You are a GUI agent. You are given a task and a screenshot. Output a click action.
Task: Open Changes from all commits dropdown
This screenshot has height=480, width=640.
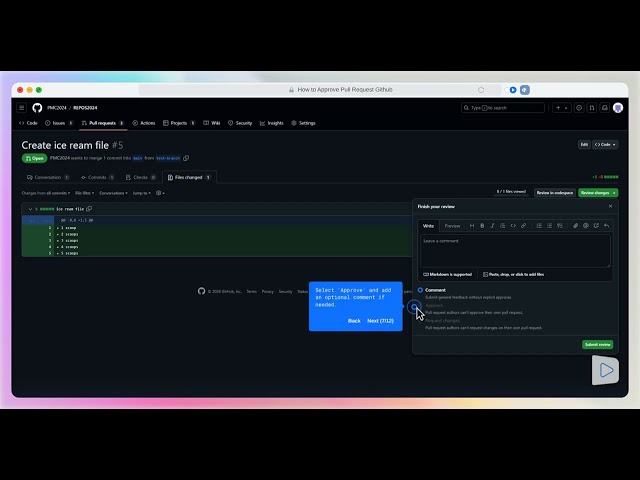point(46,193)
